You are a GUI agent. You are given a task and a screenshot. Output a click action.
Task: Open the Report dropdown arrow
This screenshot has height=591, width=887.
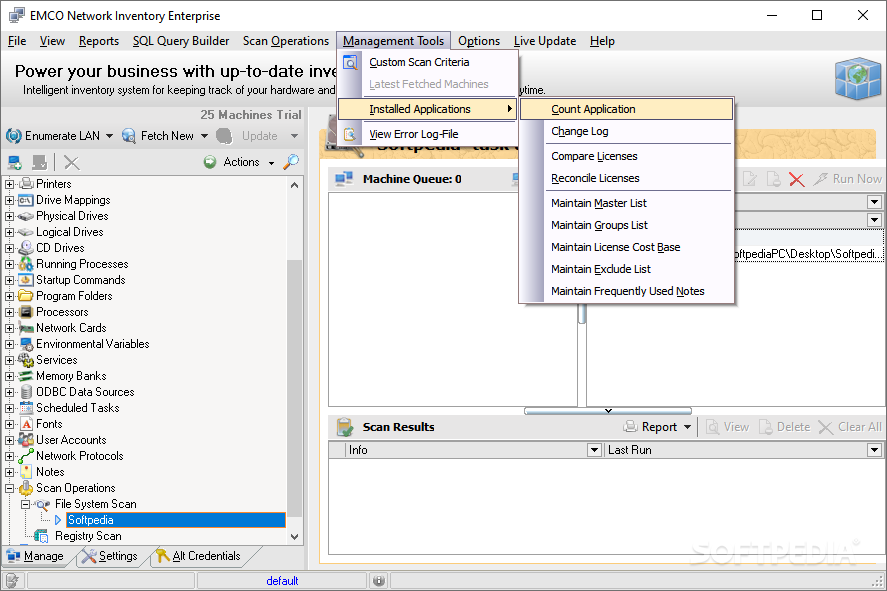(687, 427)
